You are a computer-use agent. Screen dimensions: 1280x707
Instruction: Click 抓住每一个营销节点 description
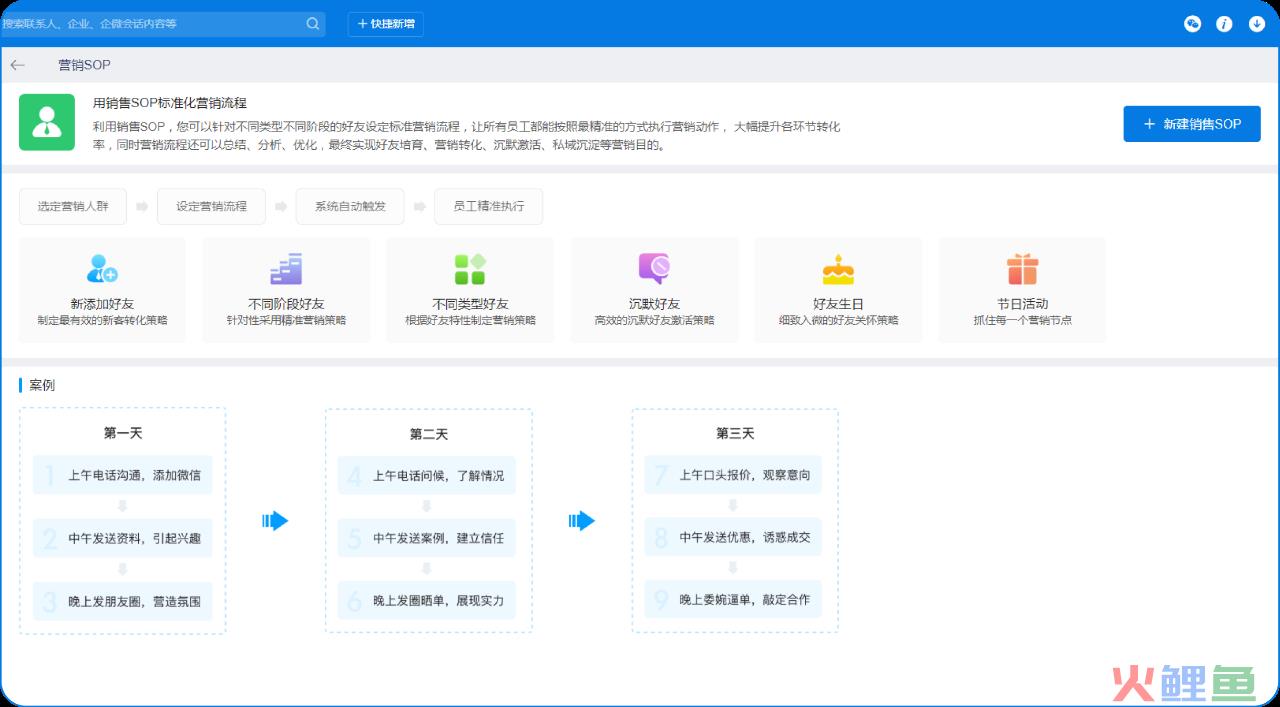[x=1022, y=321]
